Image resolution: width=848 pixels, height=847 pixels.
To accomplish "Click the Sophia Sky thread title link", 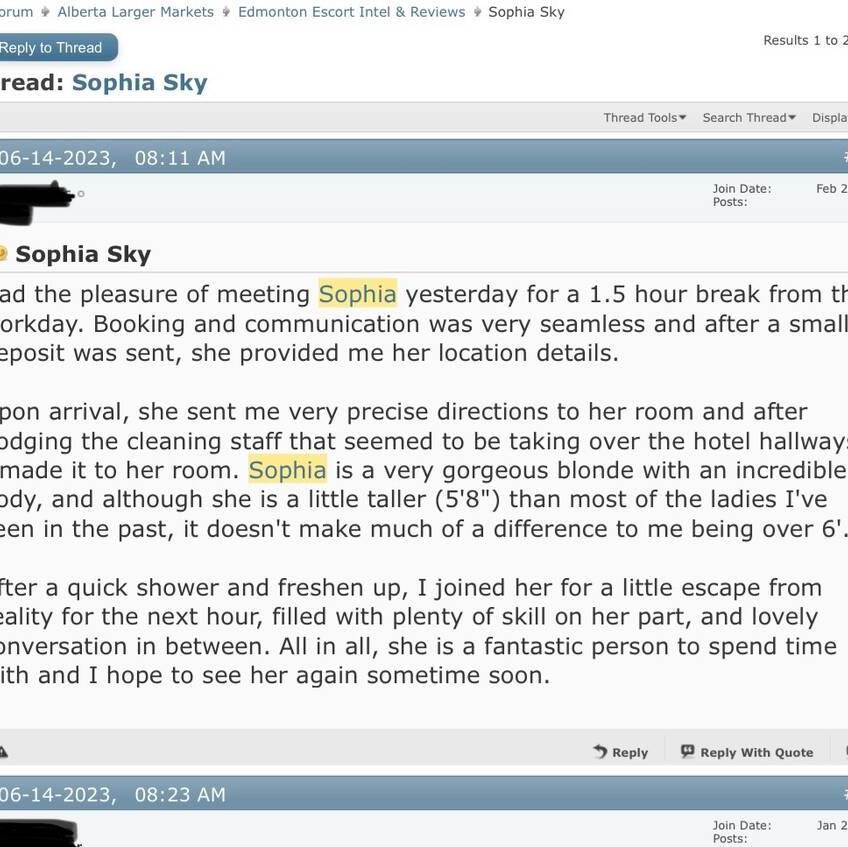I will click(x=139, y=82).
